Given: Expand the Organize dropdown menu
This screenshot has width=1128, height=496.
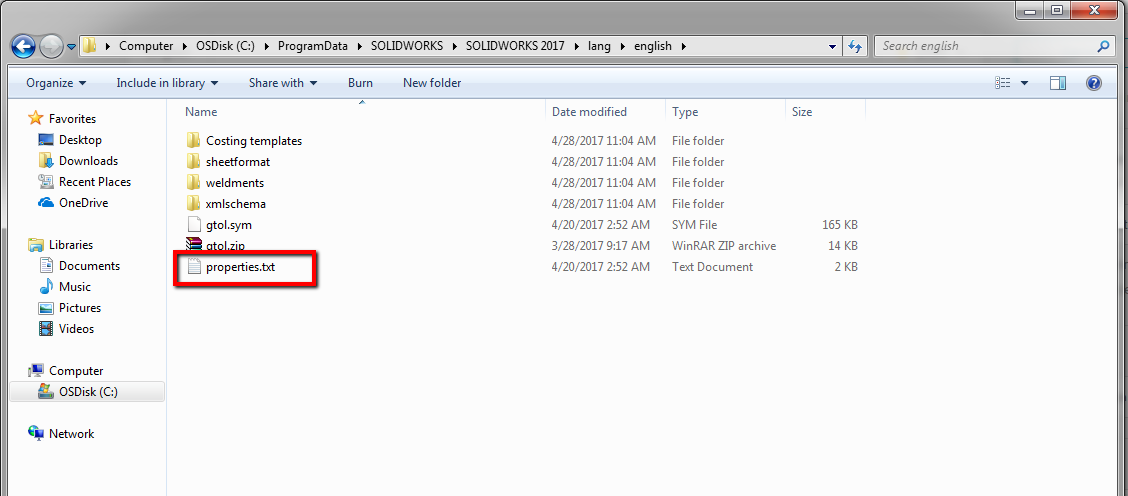Looking at the screenshot, I should (56, 83).
